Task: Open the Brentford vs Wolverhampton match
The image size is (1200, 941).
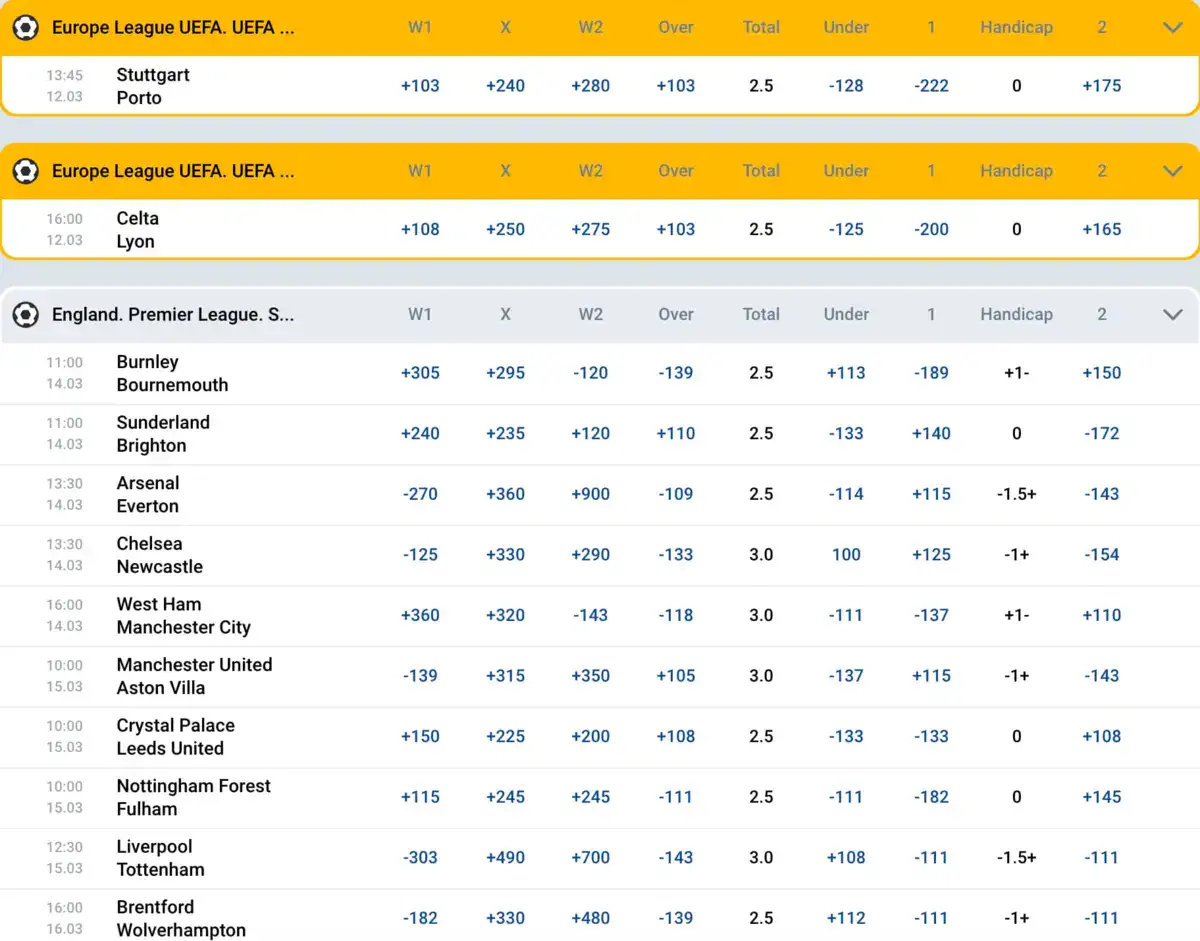Action: pyautogui.click(x=181, y=918)
